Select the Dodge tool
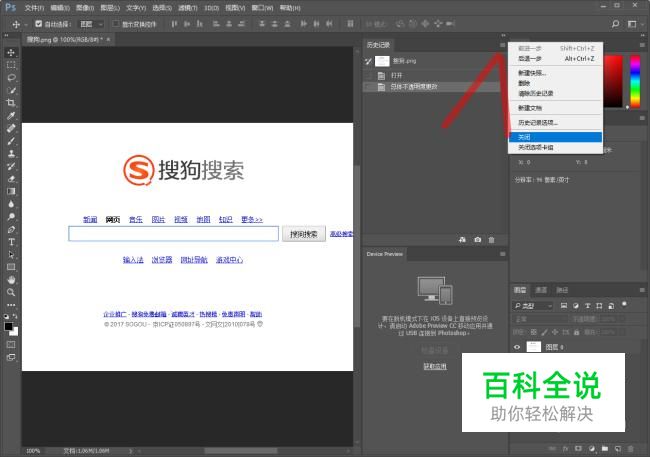 pos(11,216)
